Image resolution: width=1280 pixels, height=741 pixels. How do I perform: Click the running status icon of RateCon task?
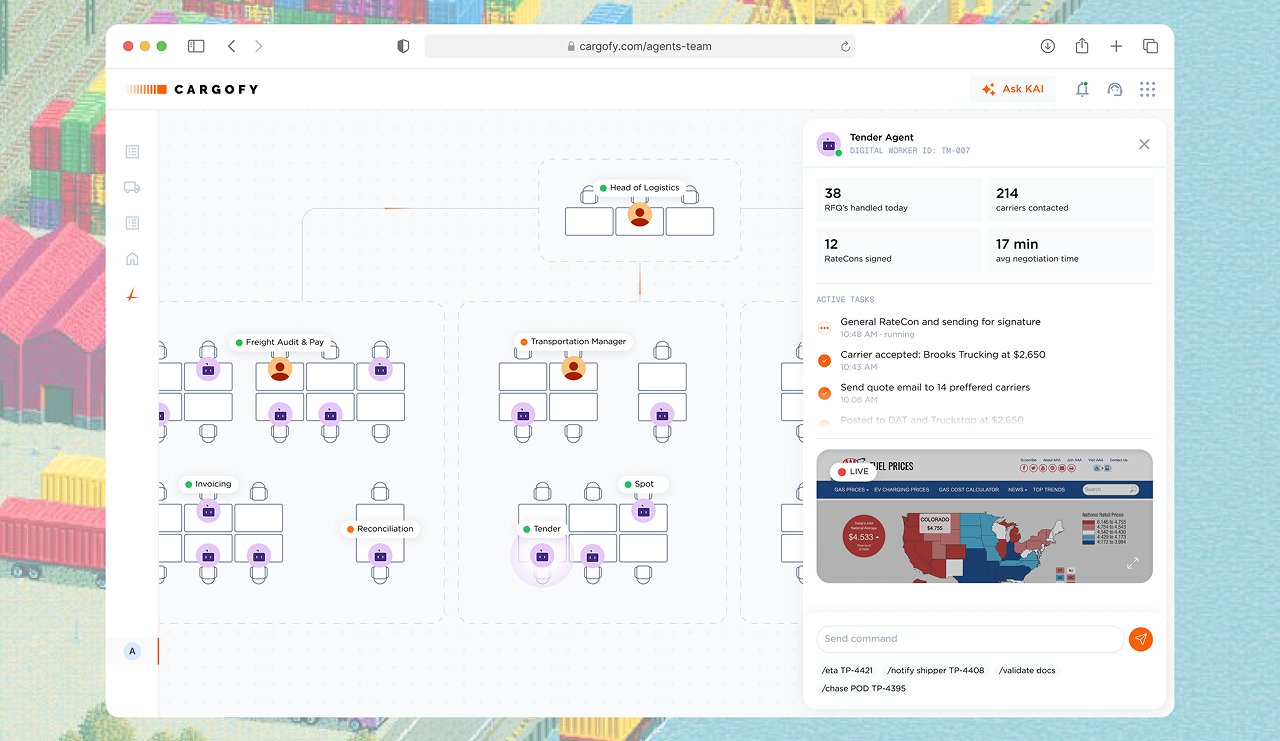(x=825, y=328)
